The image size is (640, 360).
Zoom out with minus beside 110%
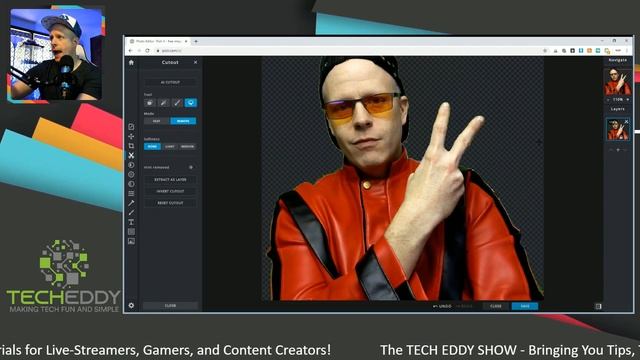click(x=609, y=100)
